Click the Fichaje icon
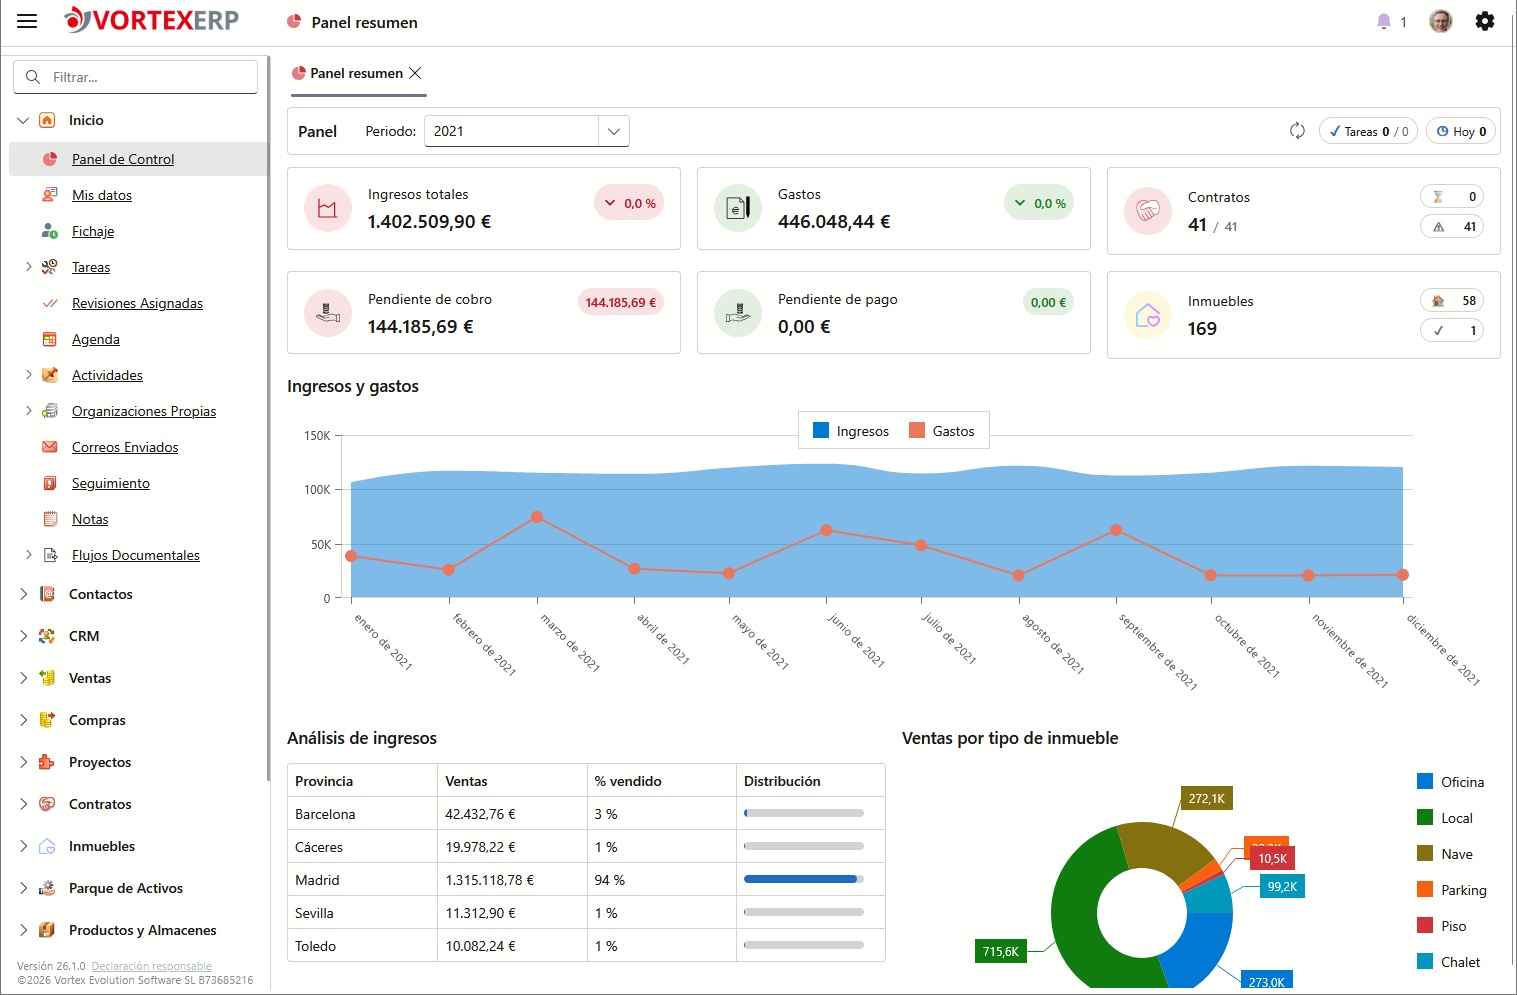Viewport: 1517px width, 995px height. [49, 231]
